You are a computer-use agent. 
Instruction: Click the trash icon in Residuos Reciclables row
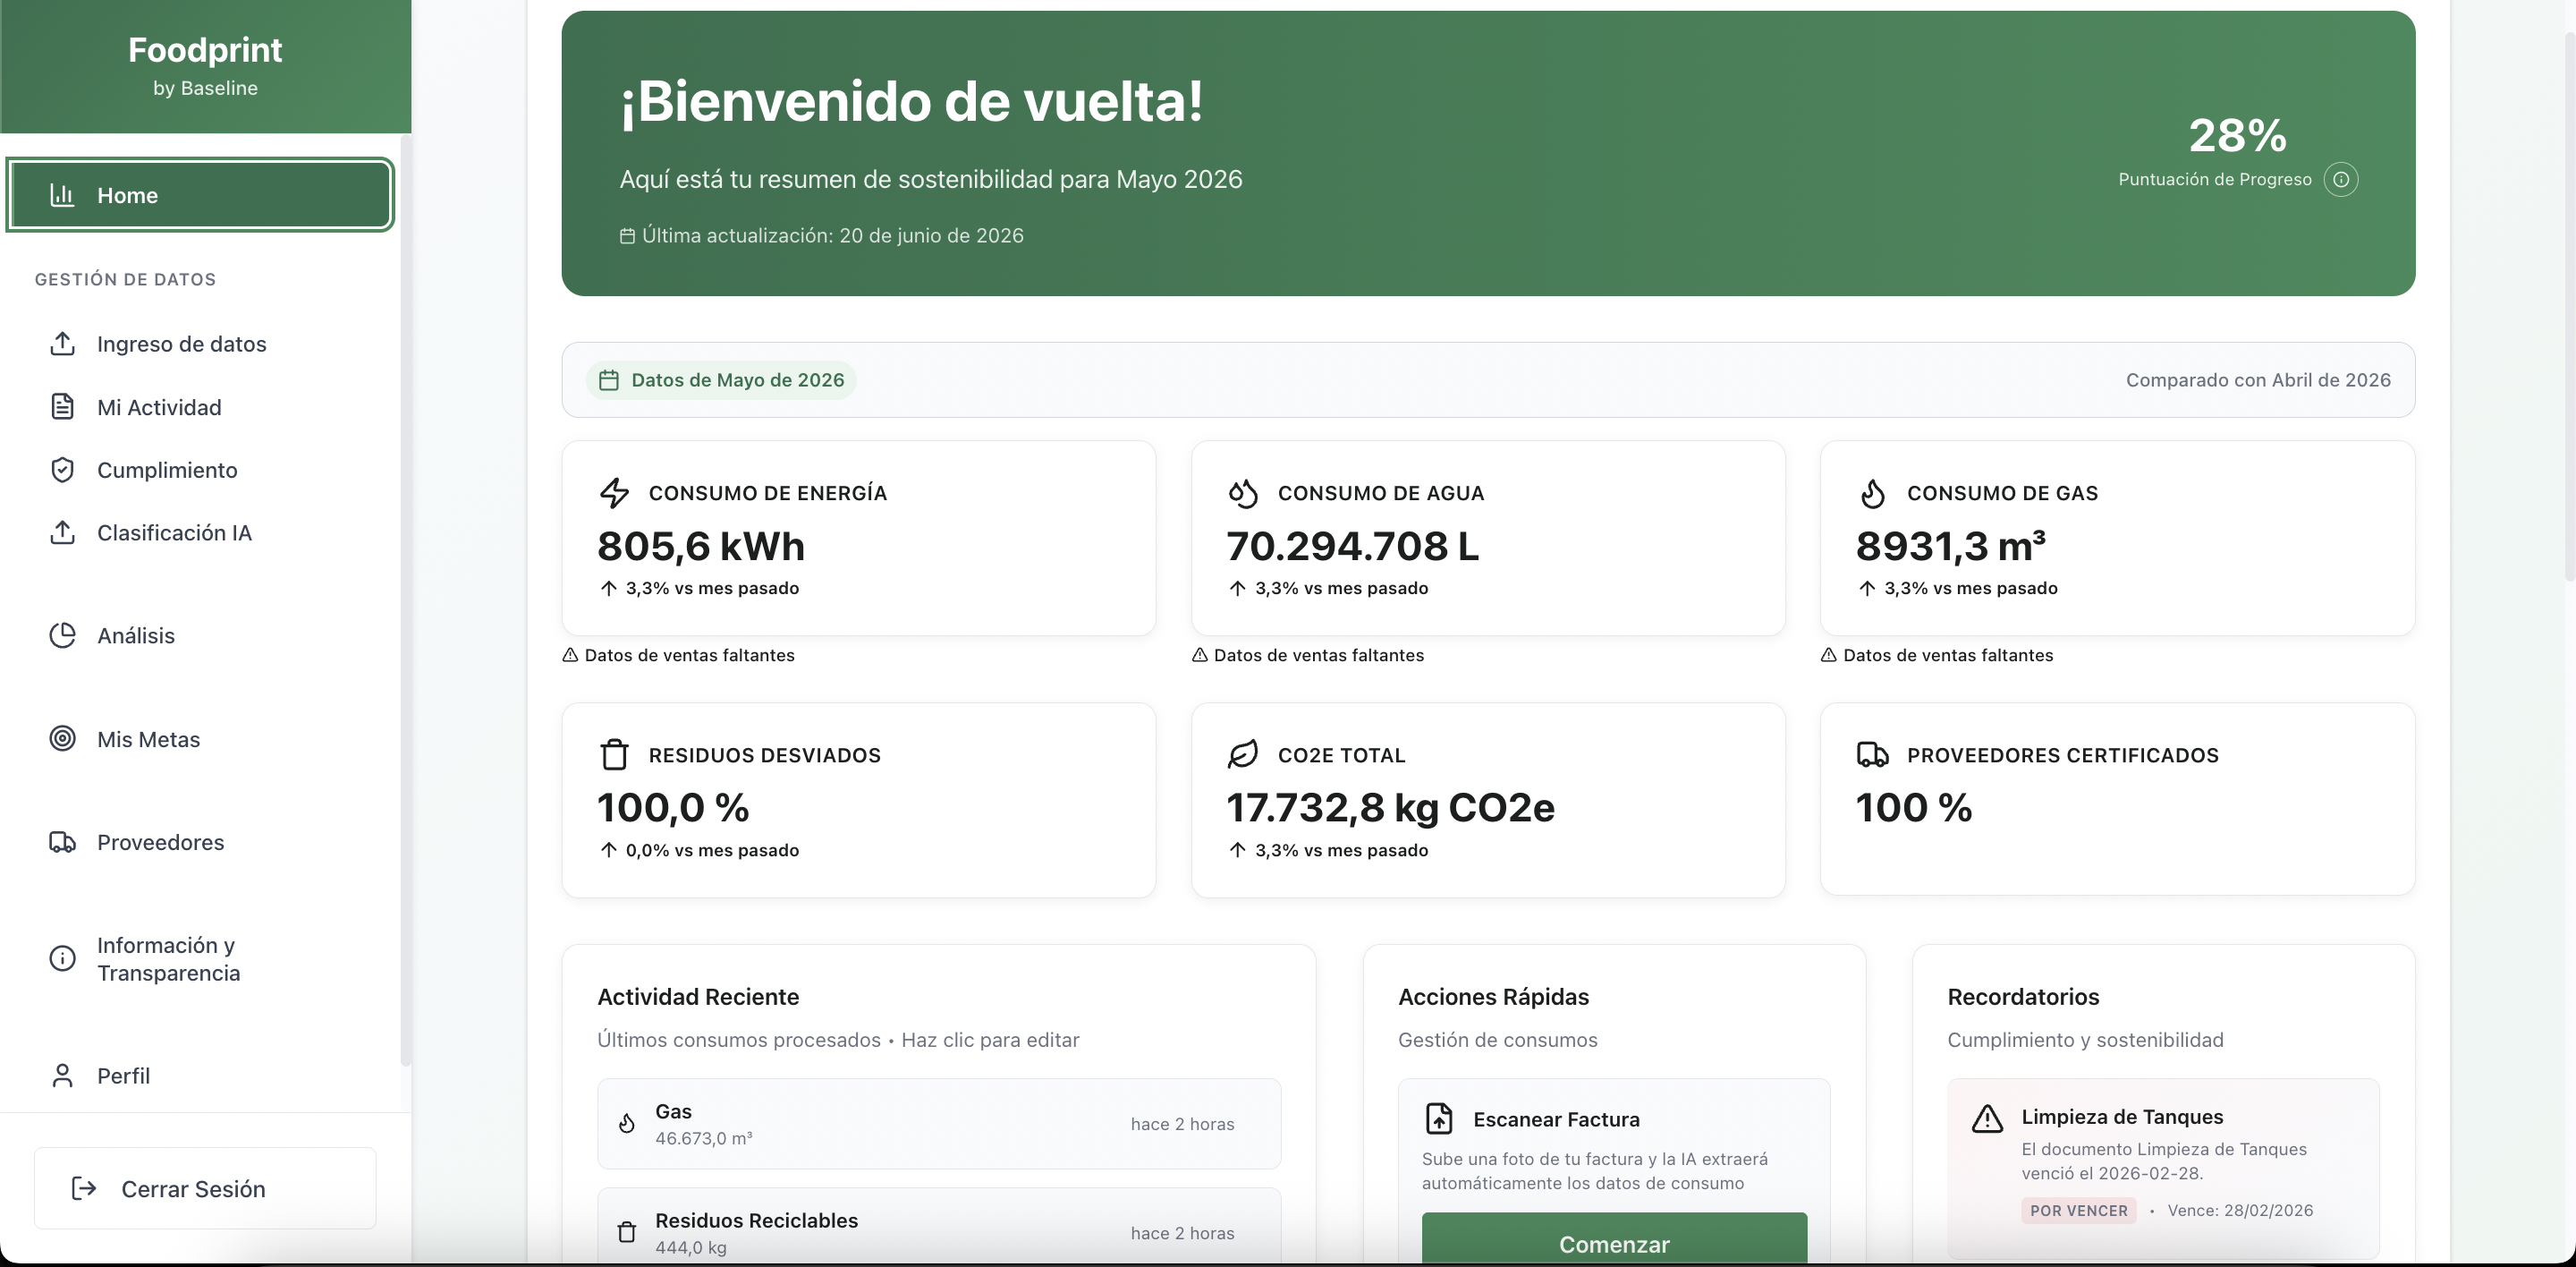[627, 1232]
